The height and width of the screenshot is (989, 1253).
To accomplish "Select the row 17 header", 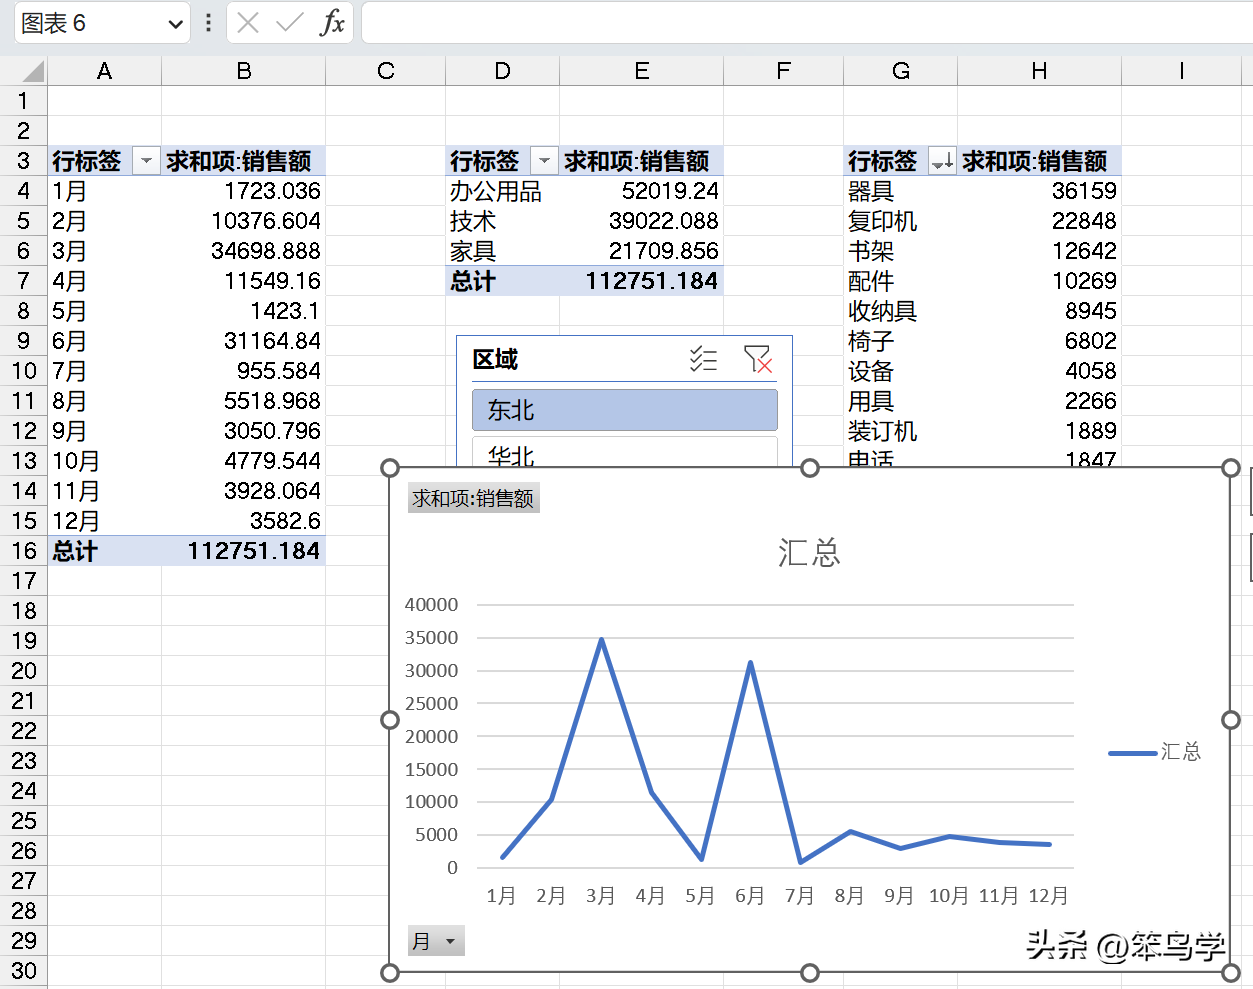I will pos(23,581).
